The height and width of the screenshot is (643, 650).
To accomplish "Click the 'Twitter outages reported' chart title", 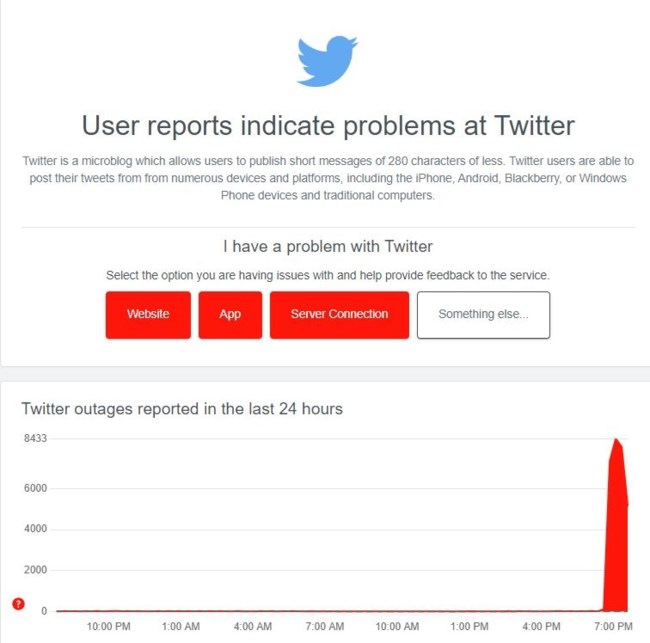I will point(182,409).
